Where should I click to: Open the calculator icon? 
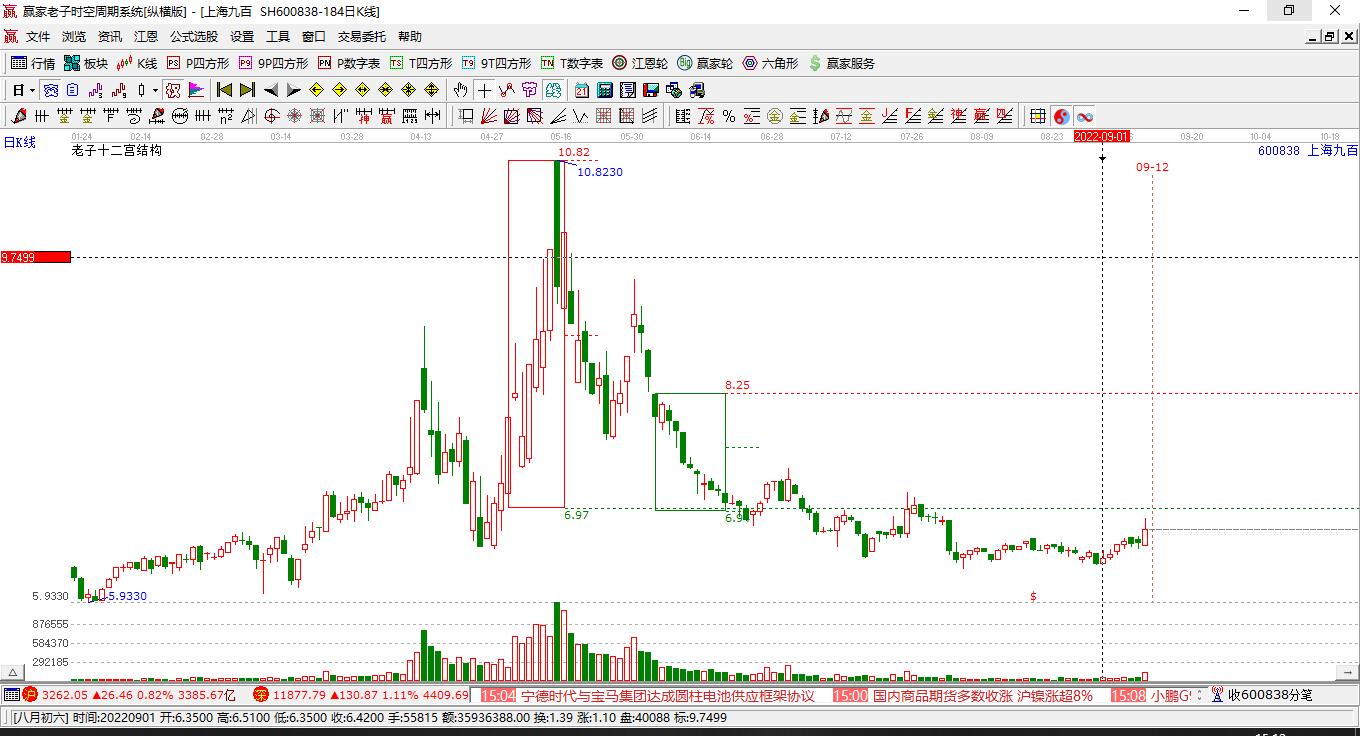[605, 90]
